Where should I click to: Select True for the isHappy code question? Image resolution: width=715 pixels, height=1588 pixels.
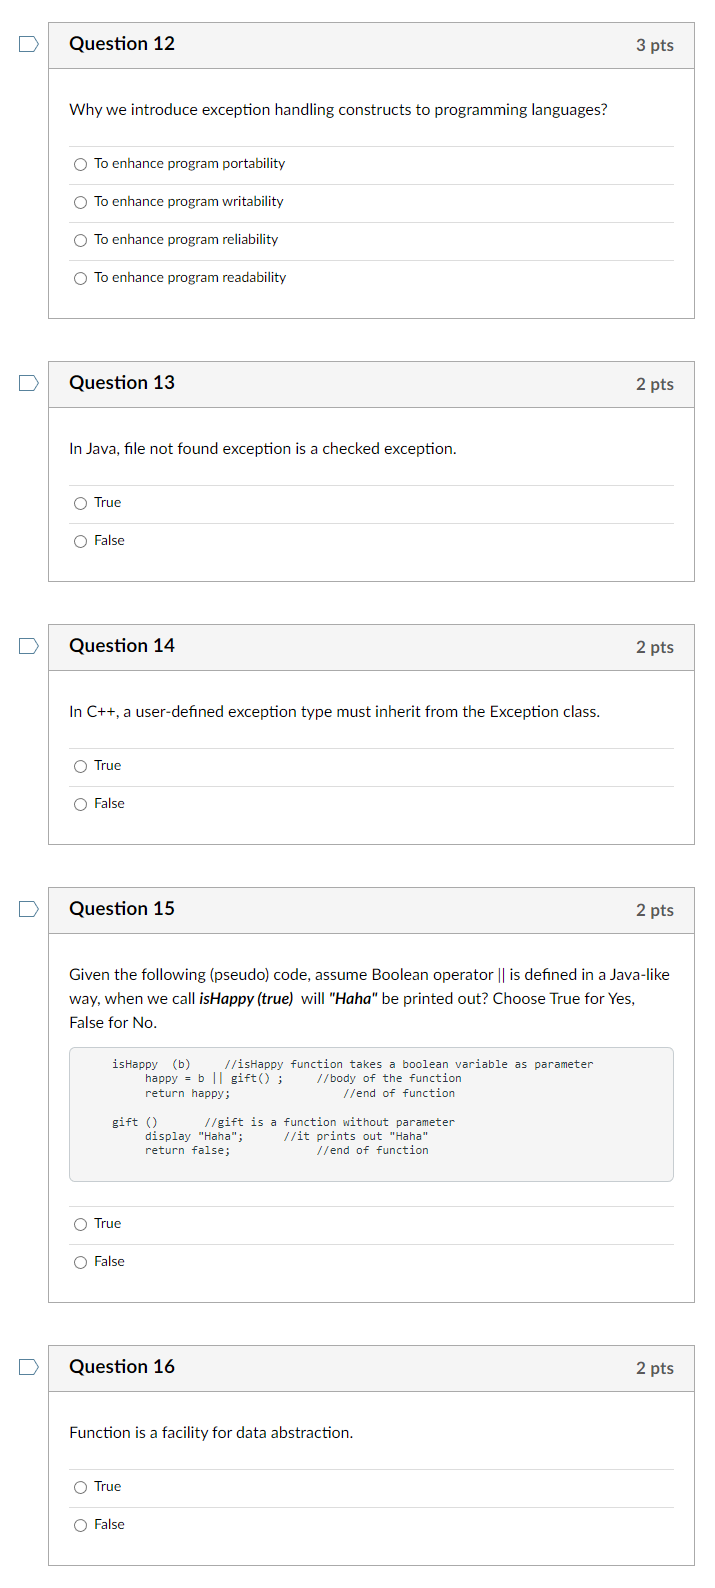(x=80, y=1224)
